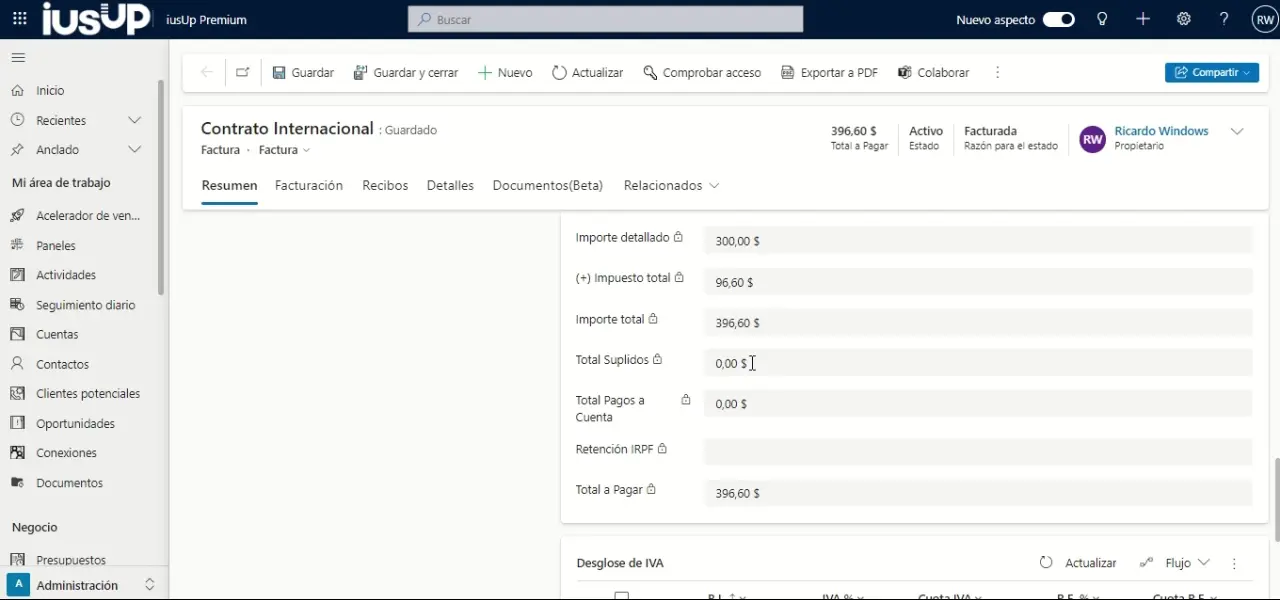
Task: Expand the Recientes section
Action: [x=134, y=120]
